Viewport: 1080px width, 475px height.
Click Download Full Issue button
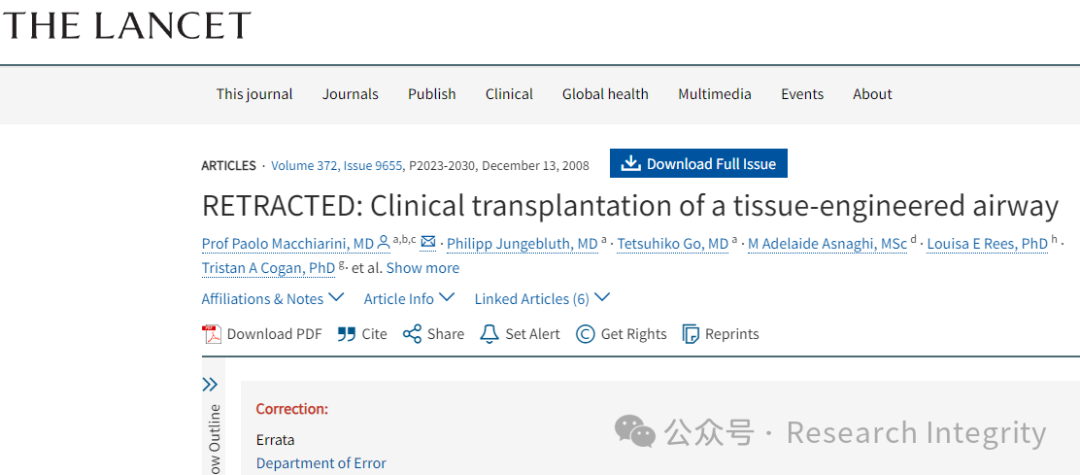[x=698, y=164]
